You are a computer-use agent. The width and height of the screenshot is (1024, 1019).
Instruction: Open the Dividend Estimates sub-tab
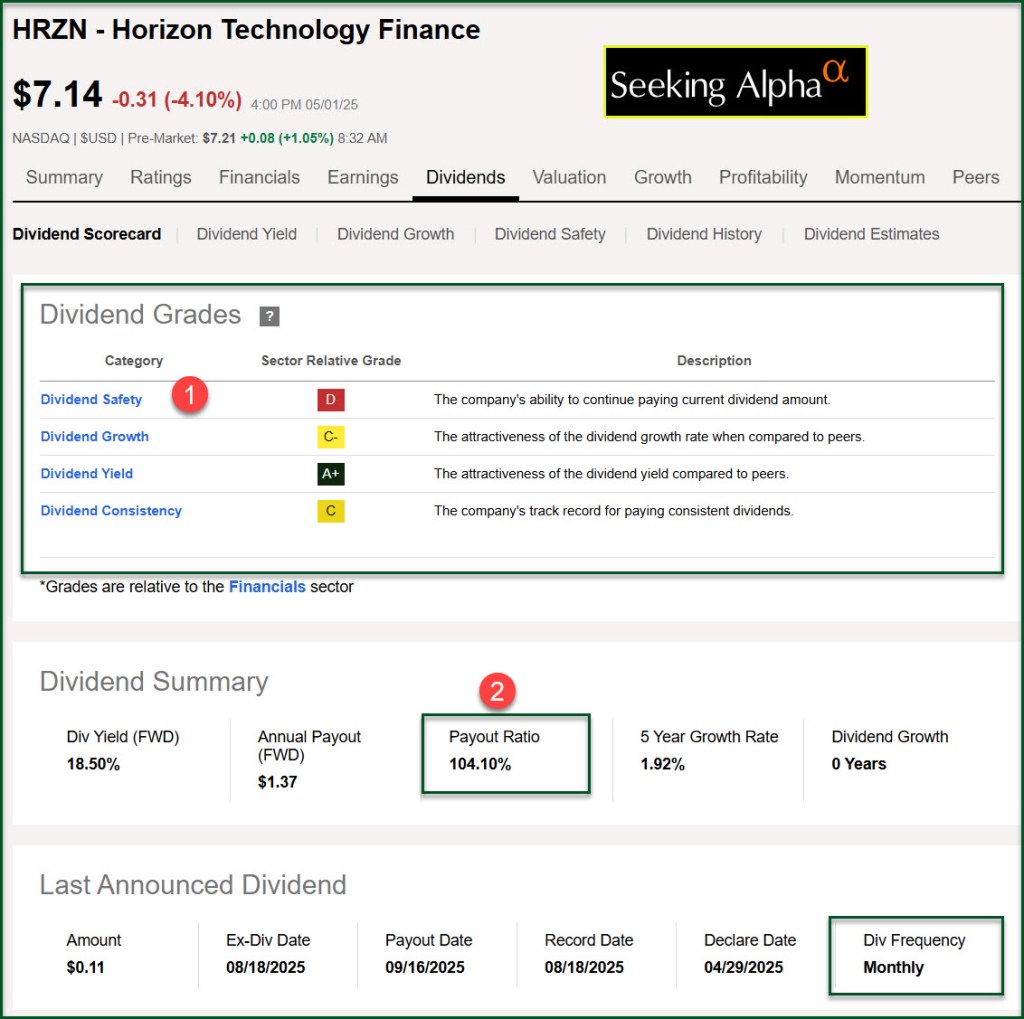click(x=871, y=234)
